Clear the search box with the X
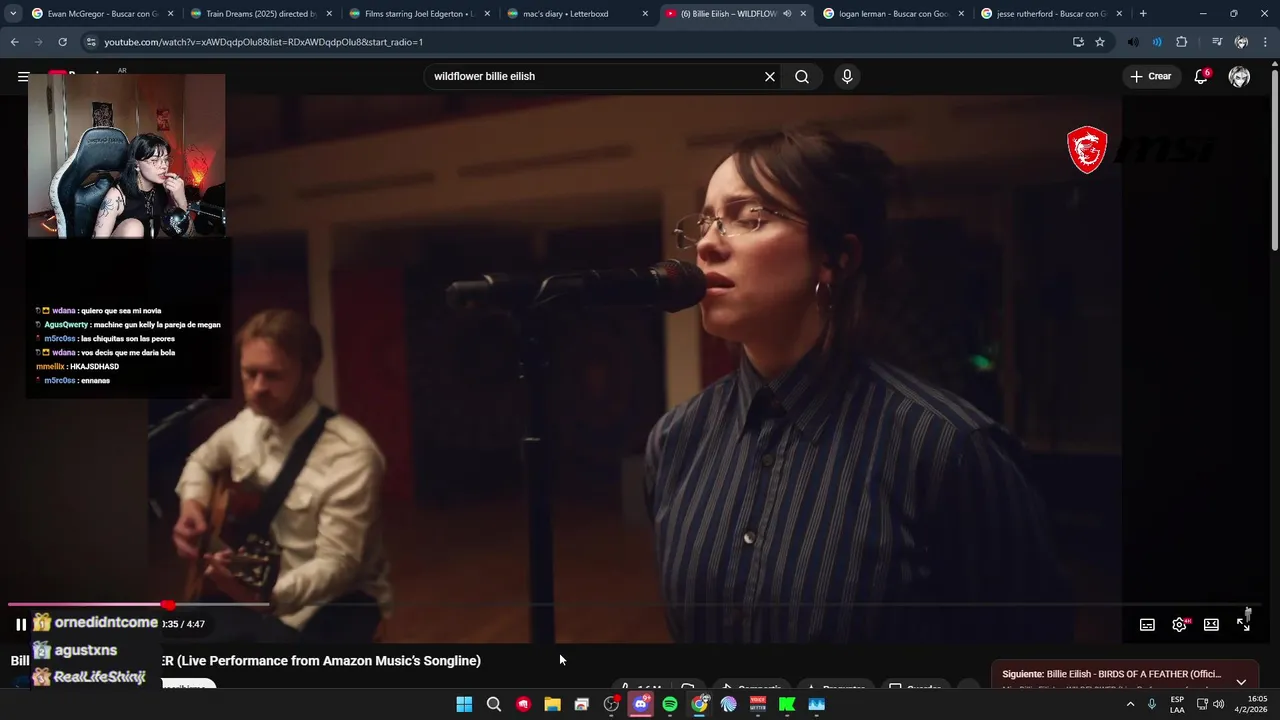 pos(770,76)
